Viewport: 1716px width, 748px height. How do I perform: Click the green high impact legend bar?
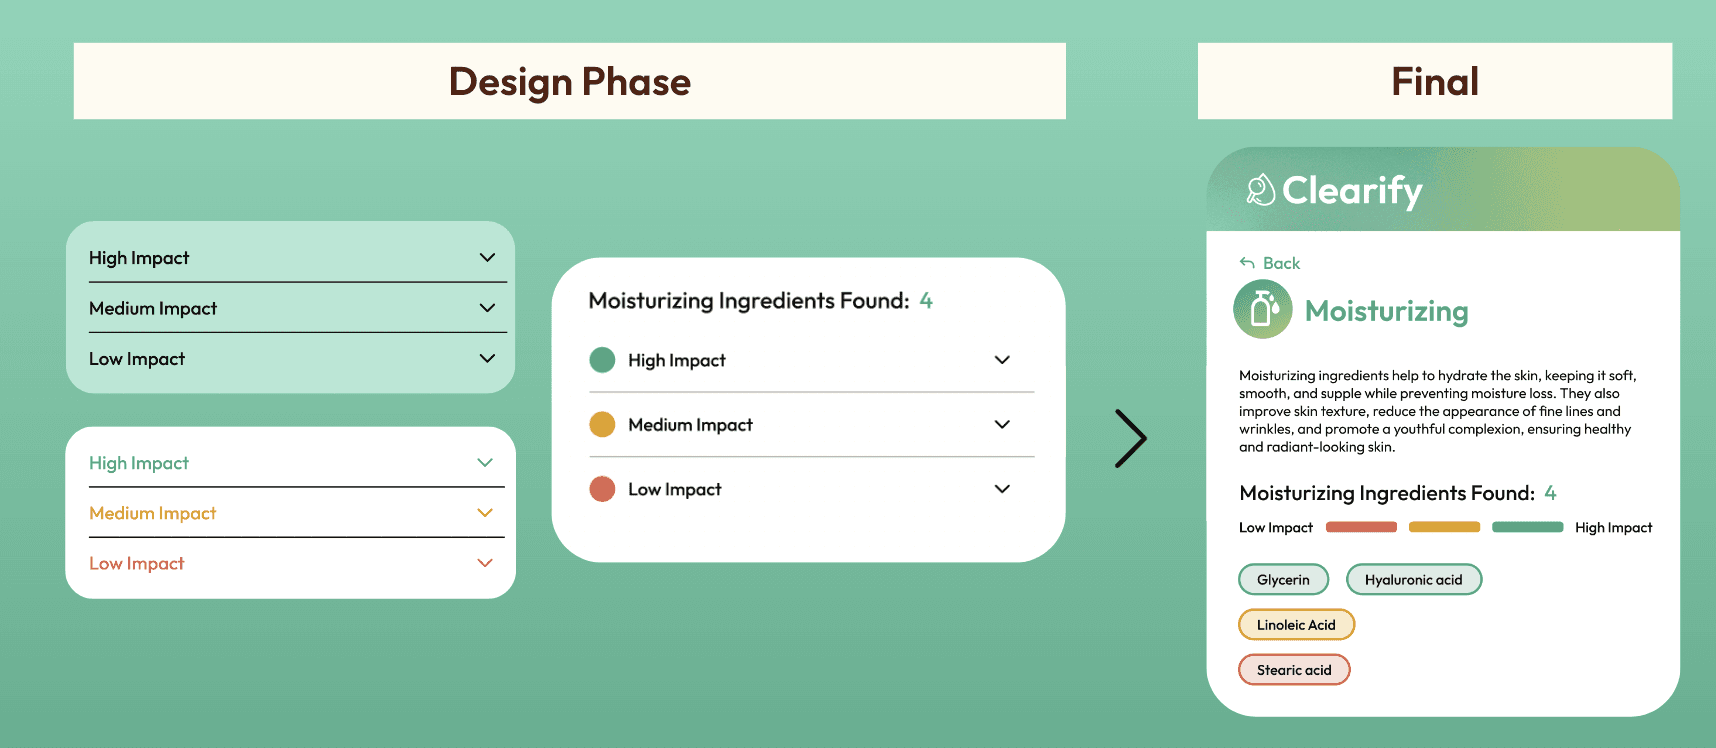(1527, 527)
